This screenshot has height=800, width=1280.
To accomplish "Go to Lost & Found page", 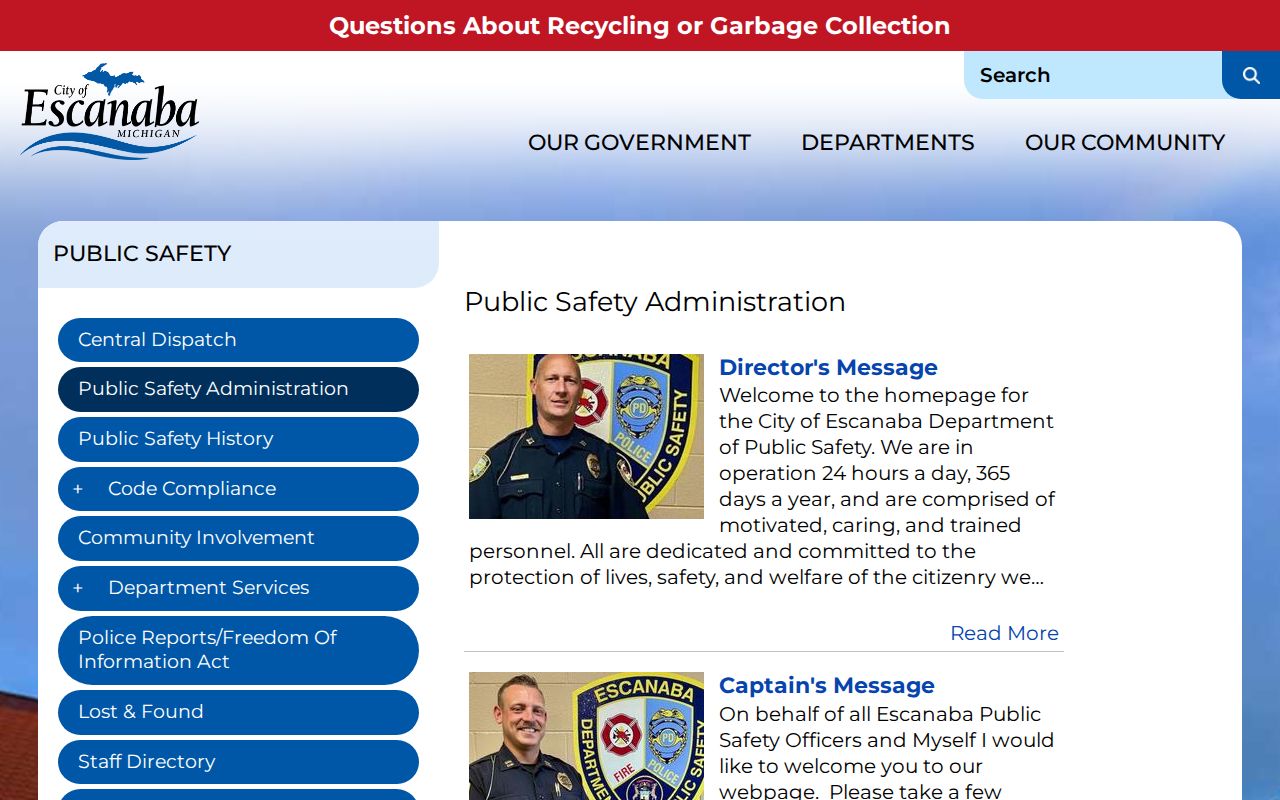I will pyautogui.click(x=238, y=712).
